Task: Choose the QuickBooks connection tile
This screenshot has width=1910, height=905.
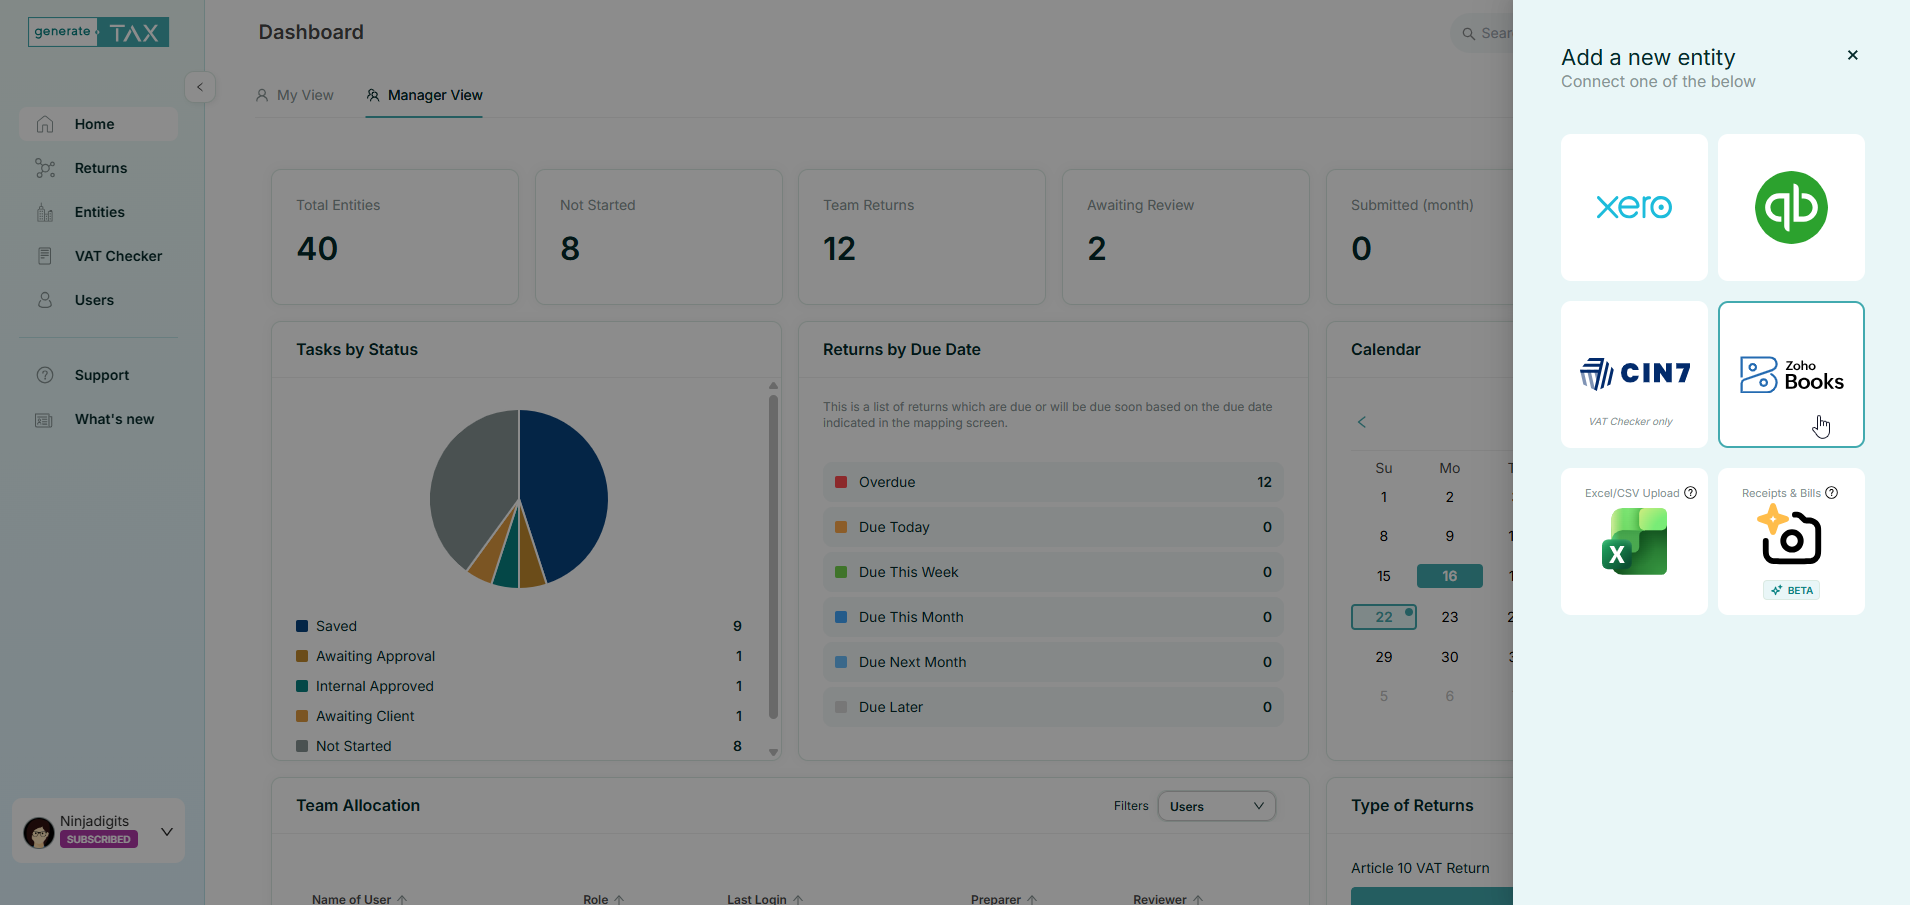Action: tap(1791, 207)
